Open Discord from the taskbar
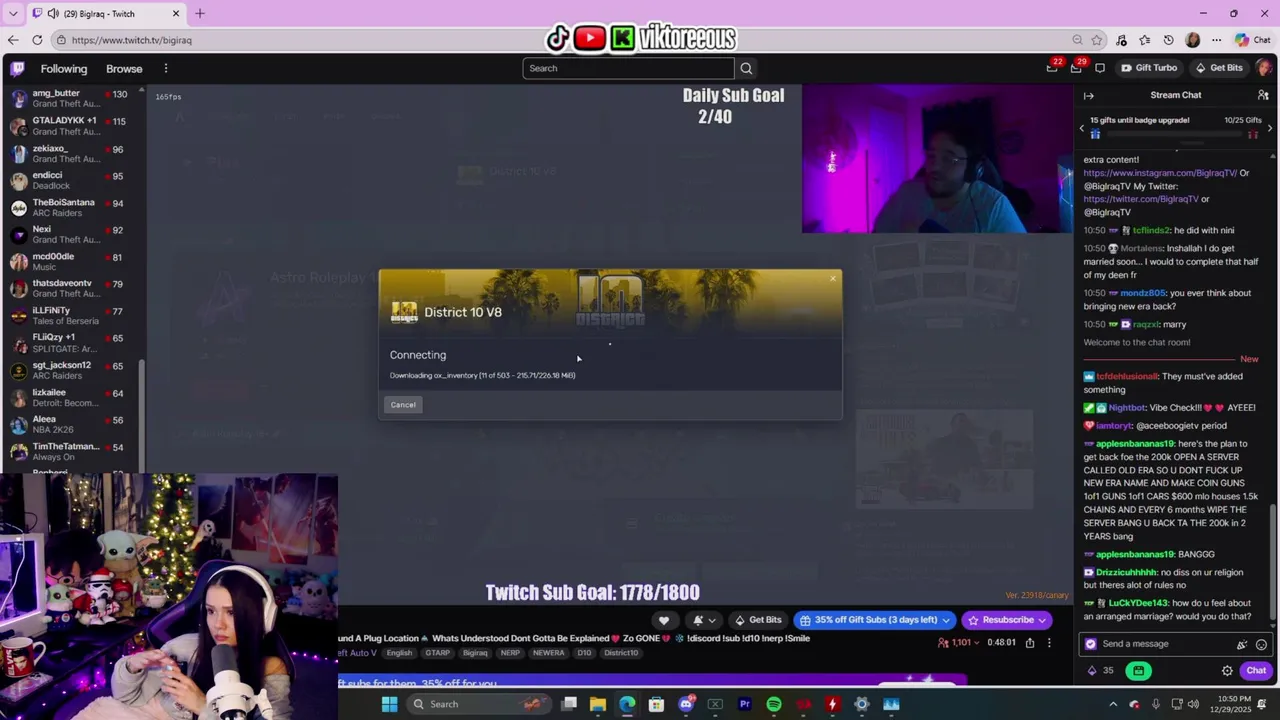This screenshot has height=720, width=1280. [686, 704]
